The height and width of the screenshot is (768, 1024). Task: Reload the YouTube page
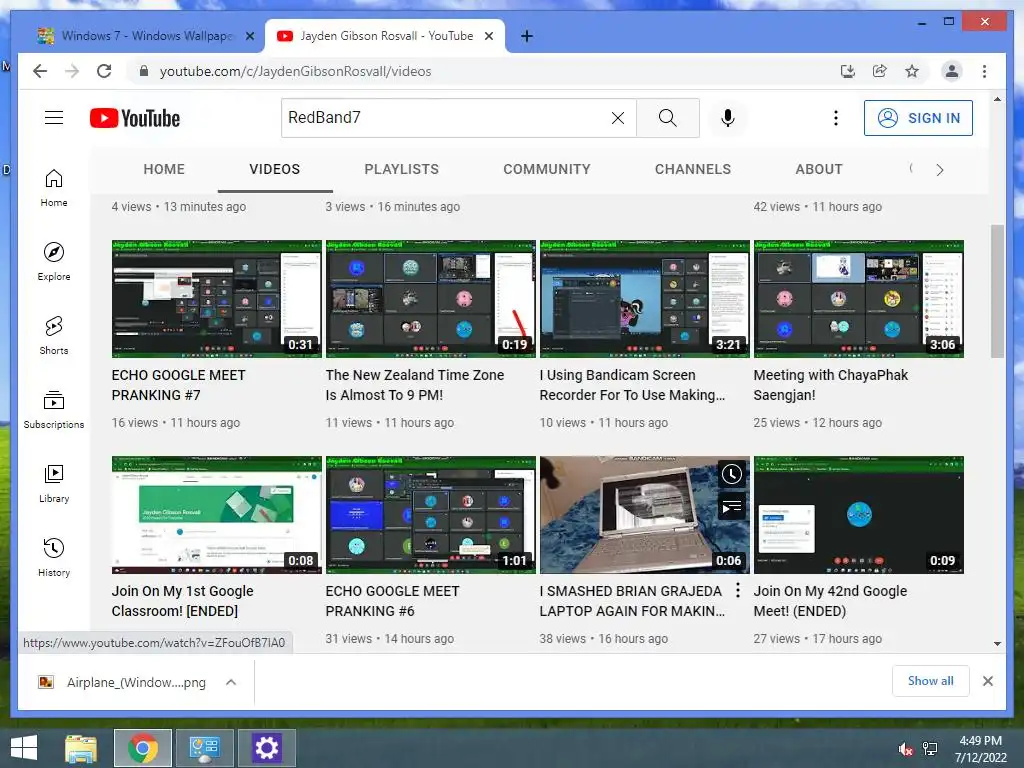click(104, 71)
